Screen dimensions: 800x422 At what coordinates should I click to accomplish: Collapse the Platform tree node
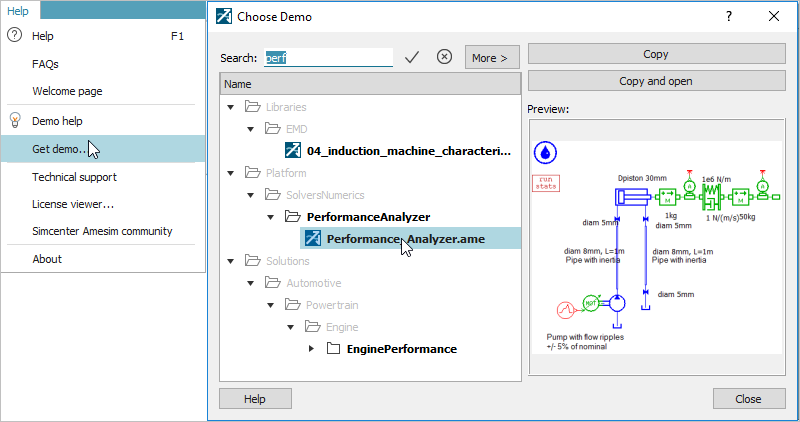click(x=231, y=173)
